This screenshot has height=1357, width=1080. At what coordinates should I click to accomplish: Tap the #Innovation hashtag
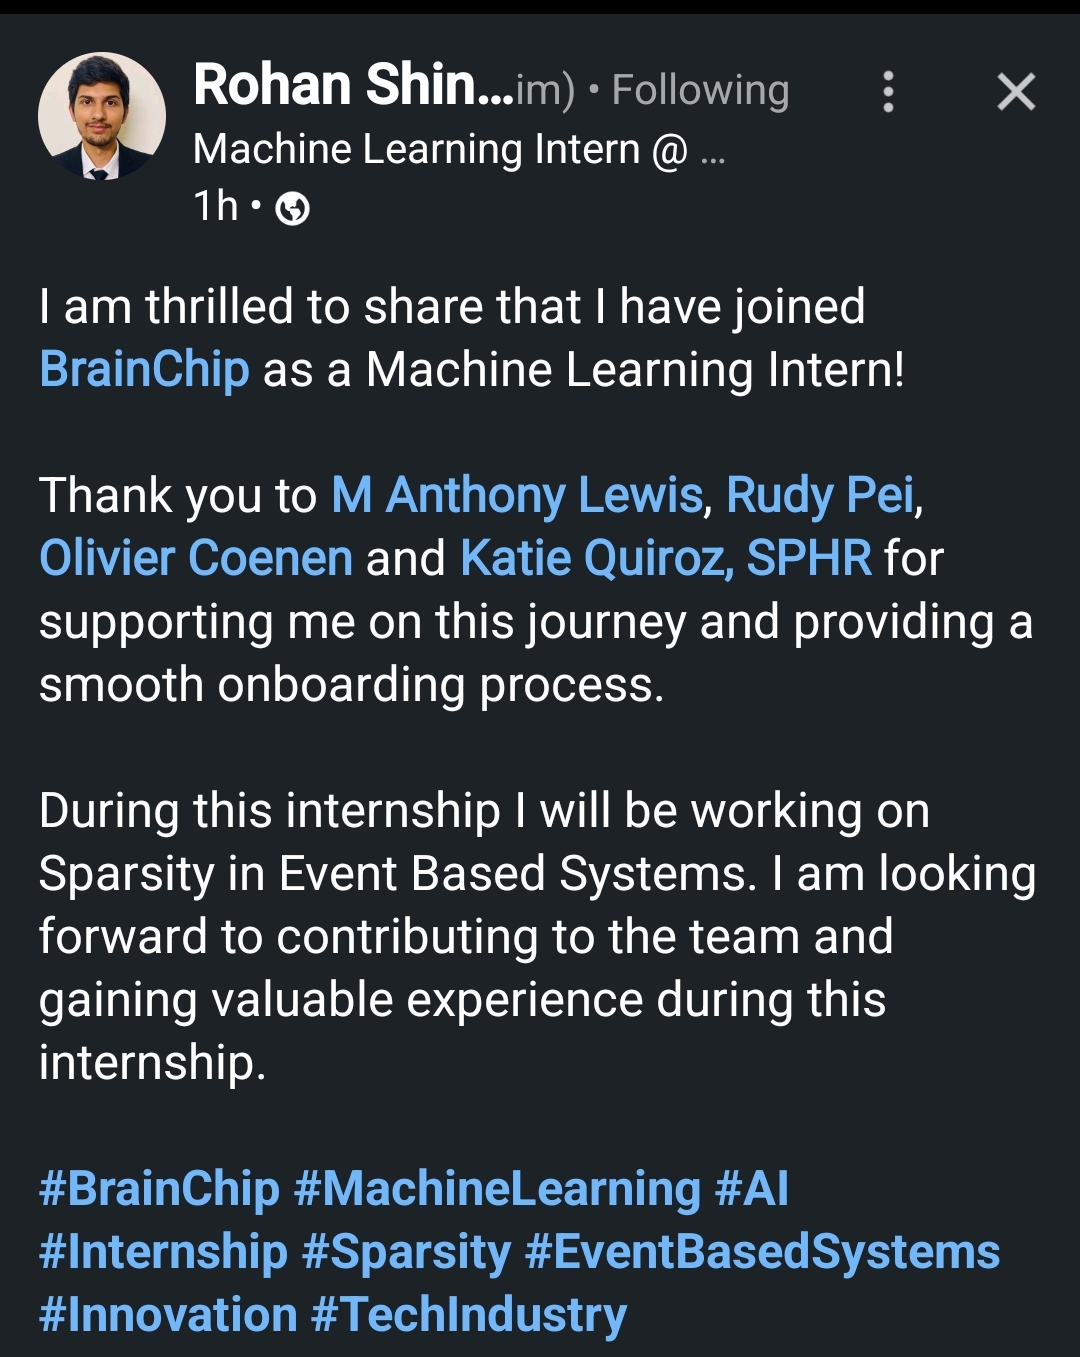(168, 1315)
